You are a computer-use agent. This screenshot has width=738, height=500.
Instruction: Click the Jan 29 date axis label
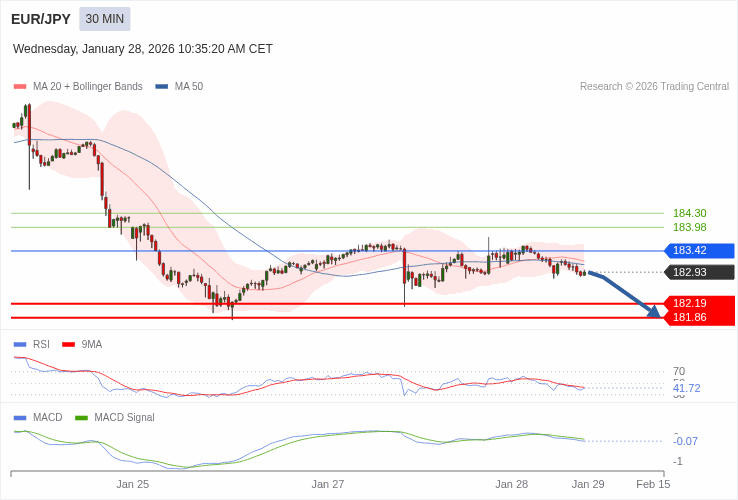(588, 484)
